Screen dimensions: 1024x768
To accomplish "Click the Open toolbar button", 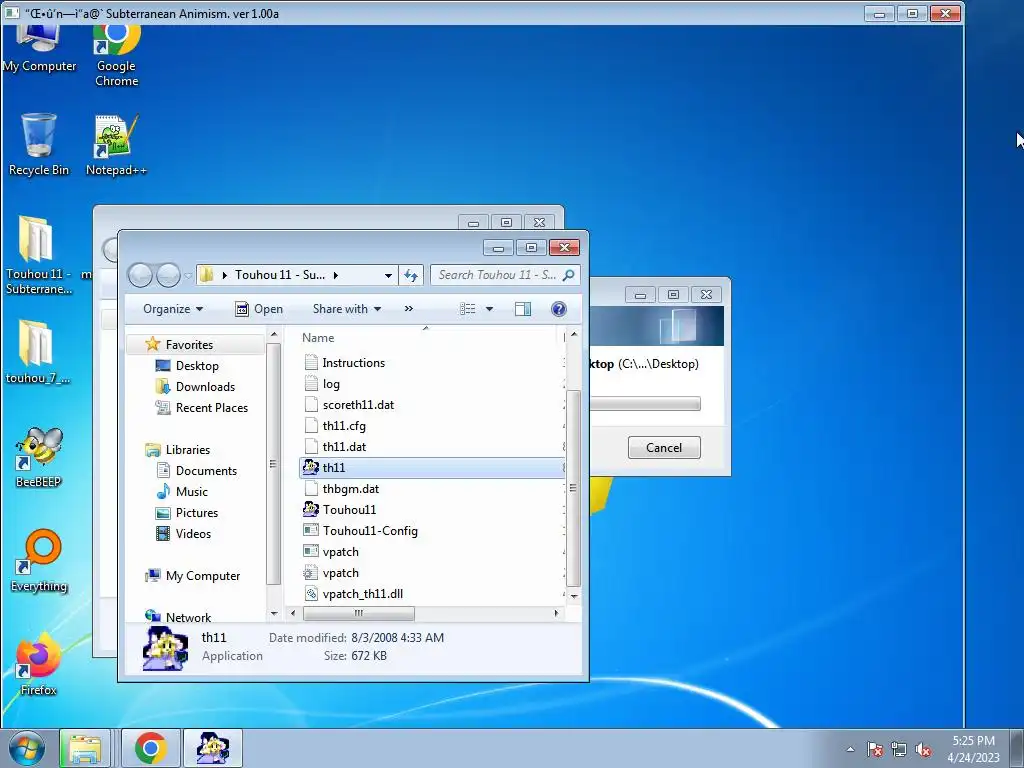I will pos(259,309).
